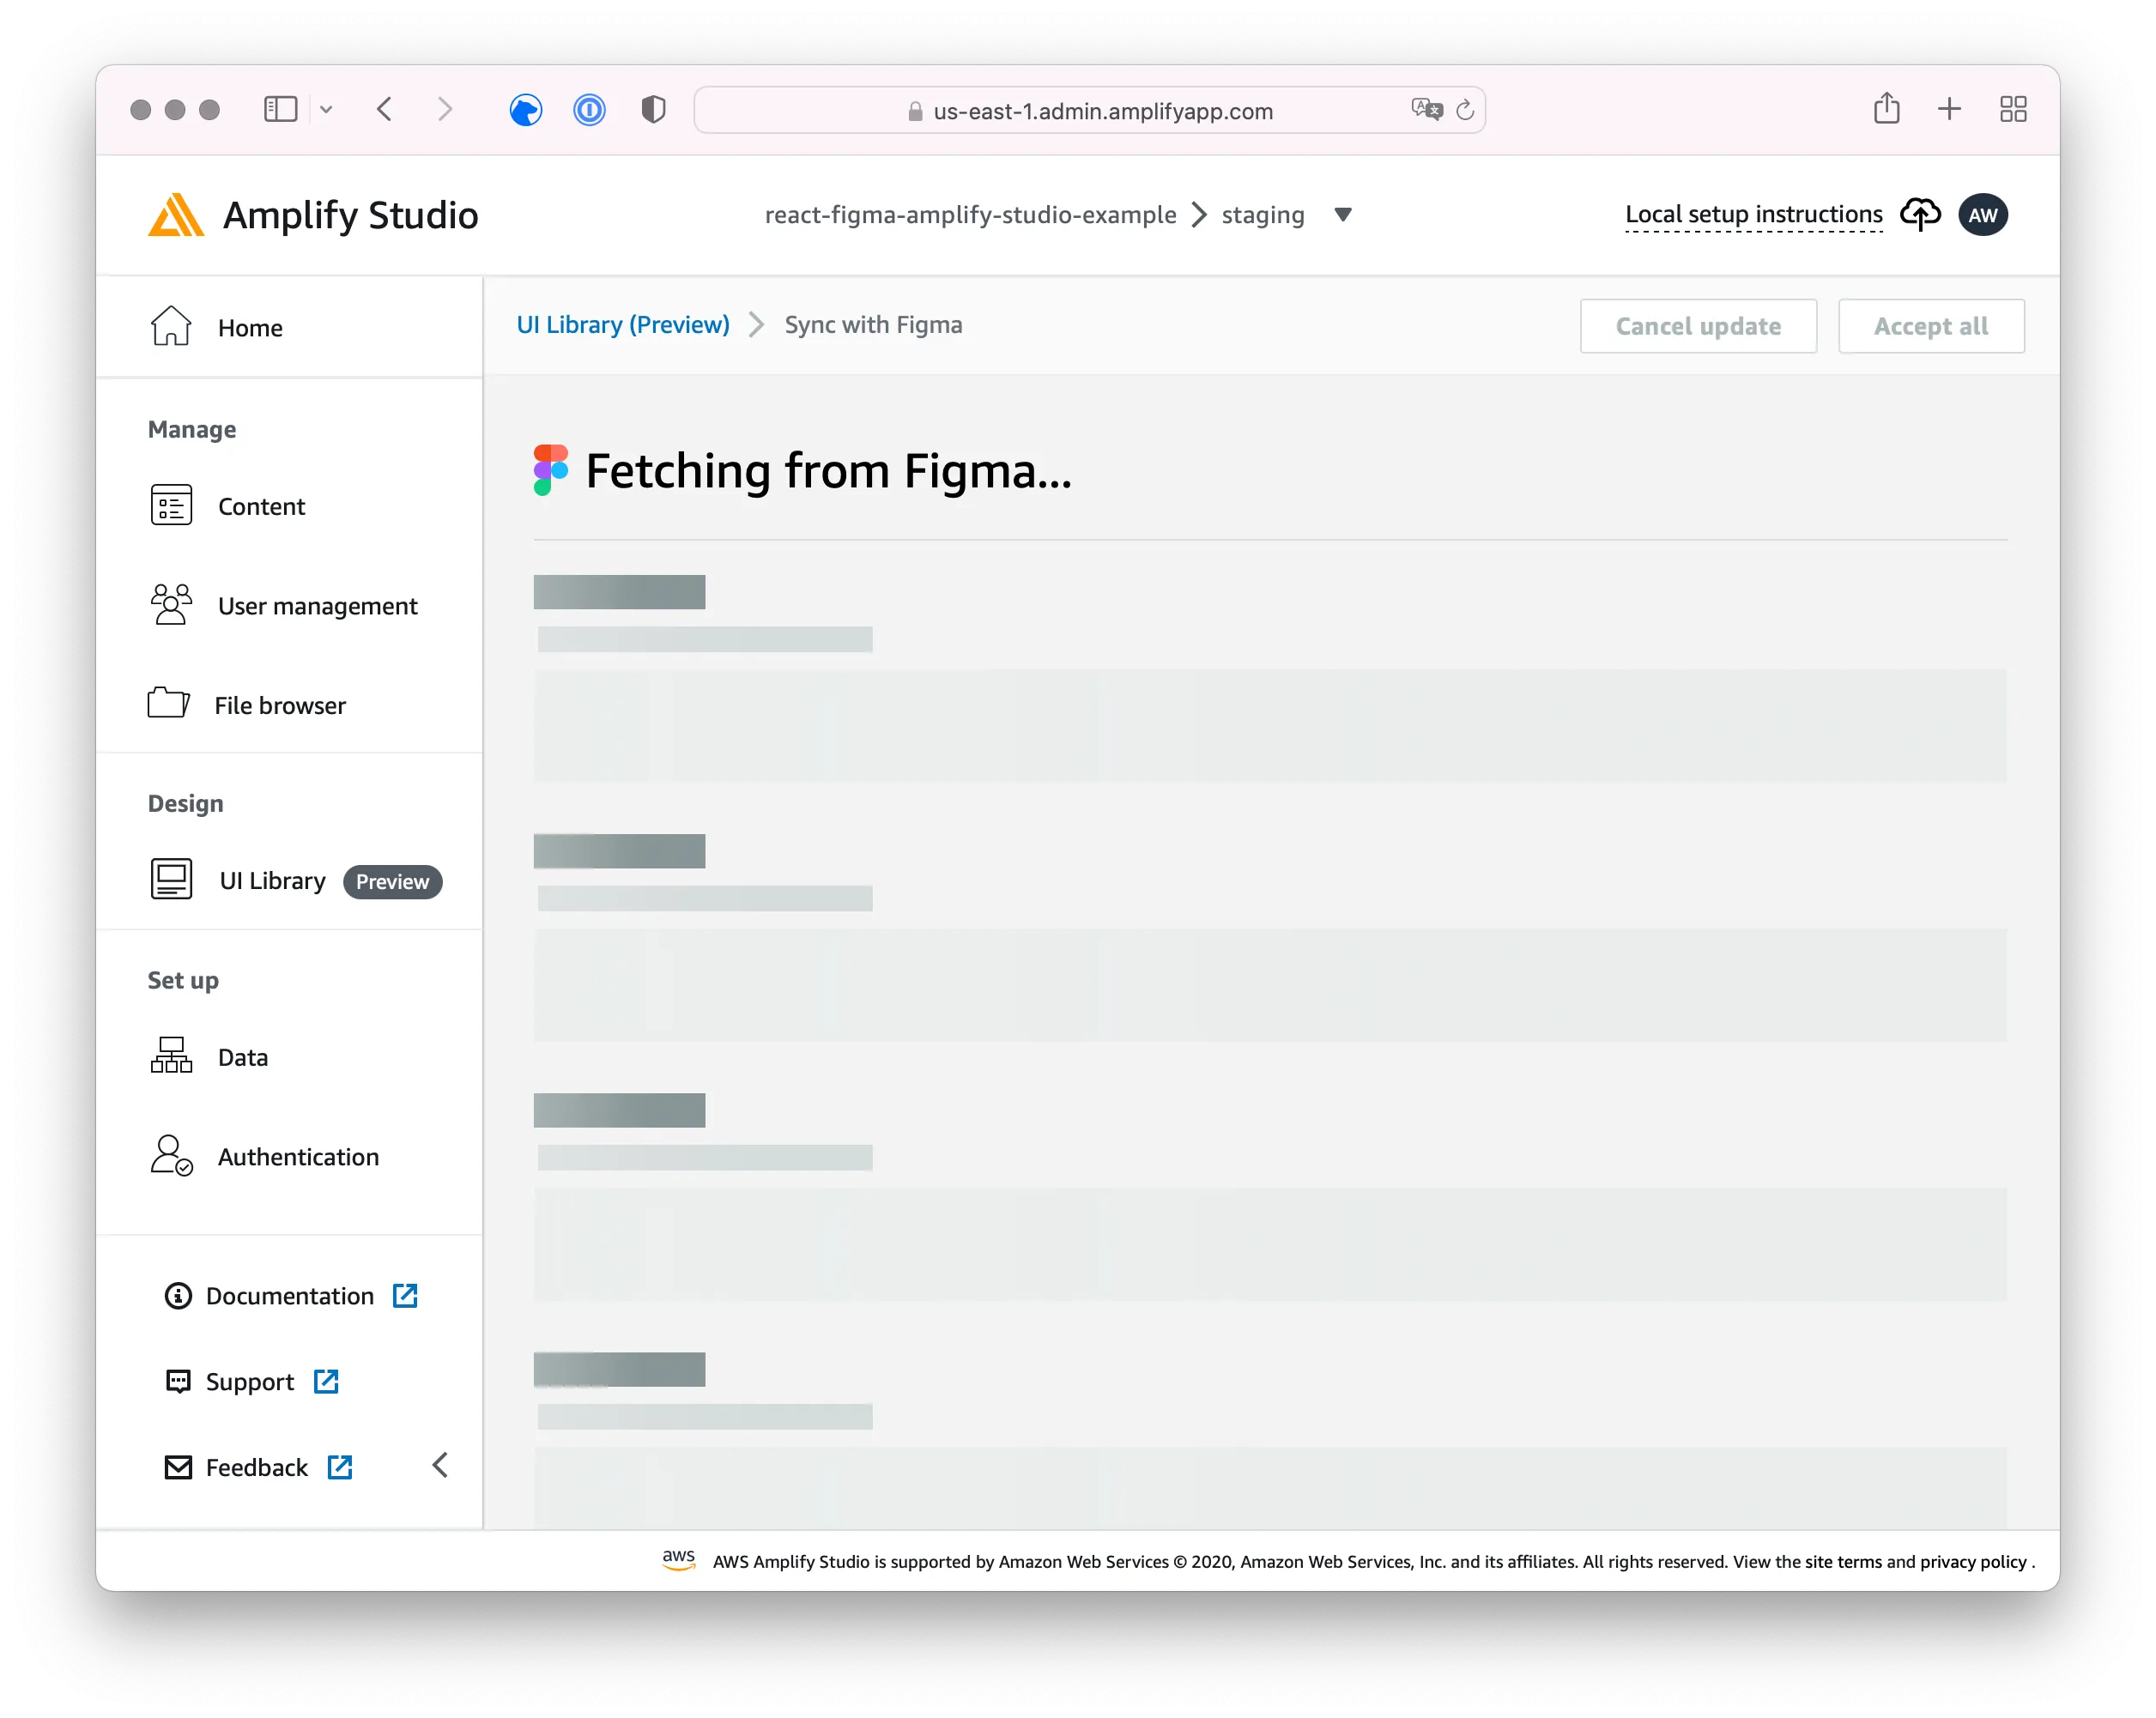
Task: Click the Cancel update button
Action: click(x=1698, y=326)
